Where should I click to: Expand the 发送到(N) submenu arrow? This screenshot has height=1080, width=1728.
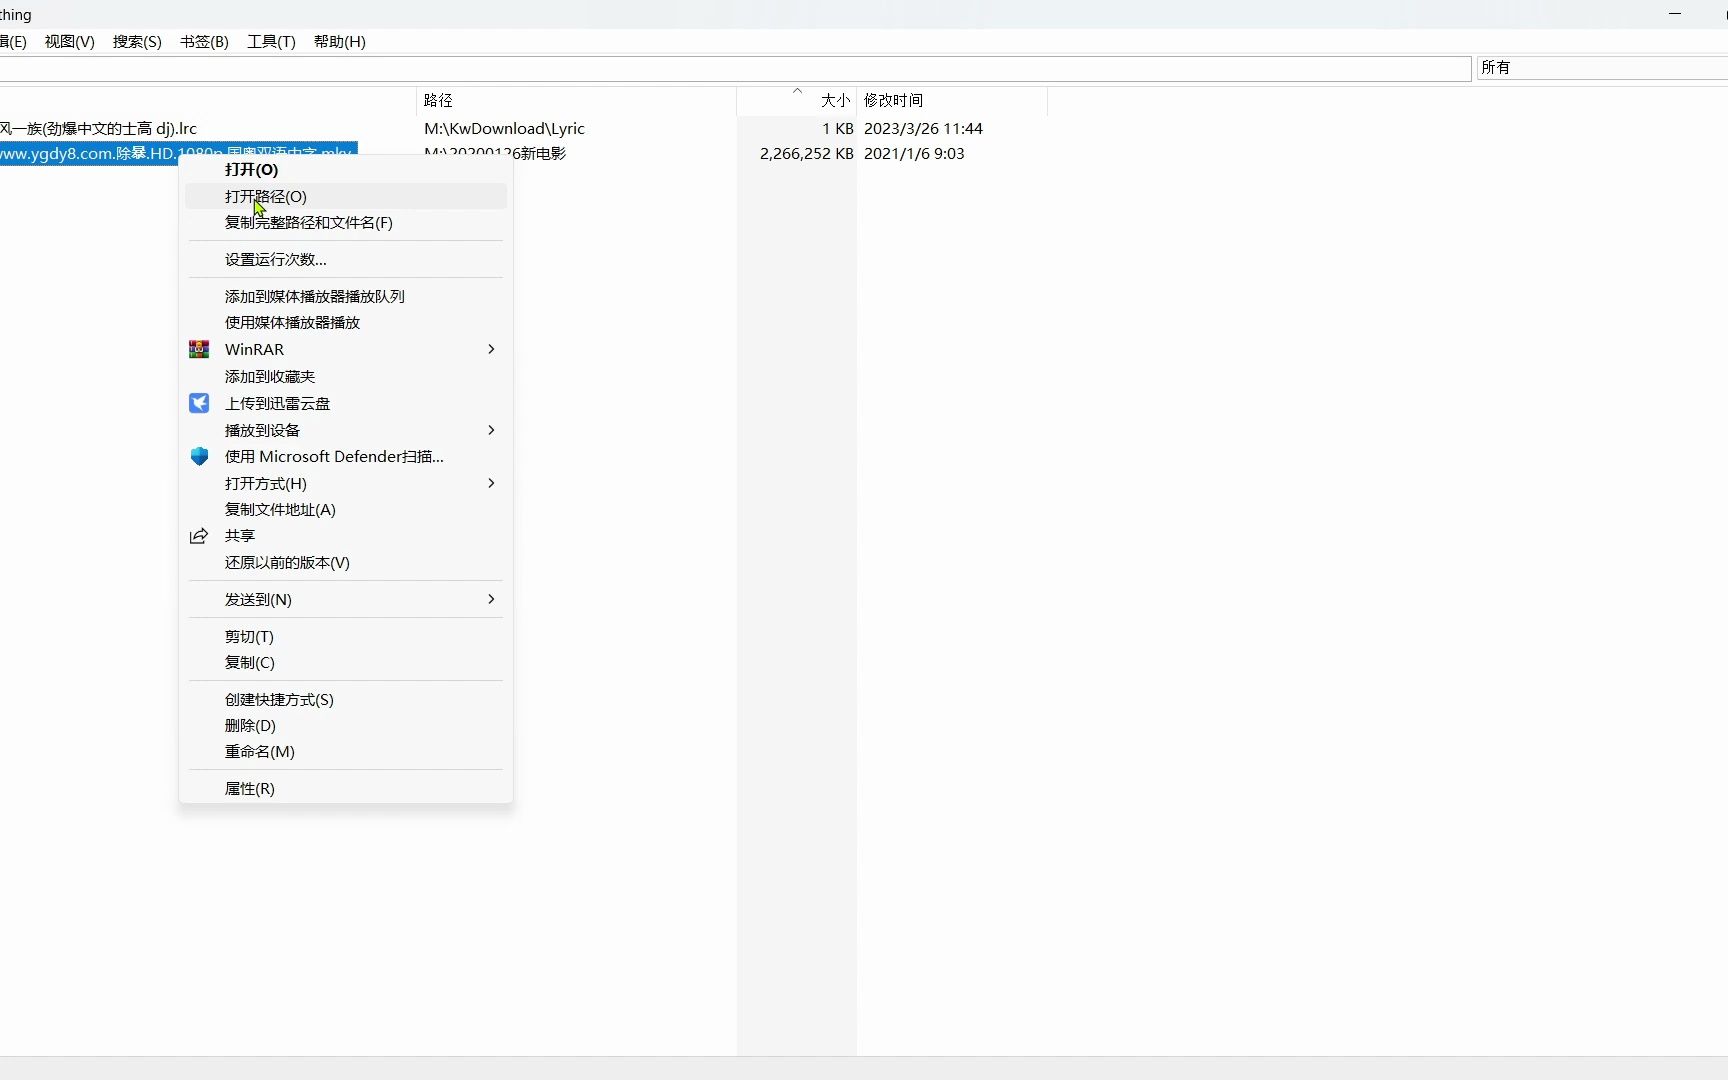click(491, 599)
